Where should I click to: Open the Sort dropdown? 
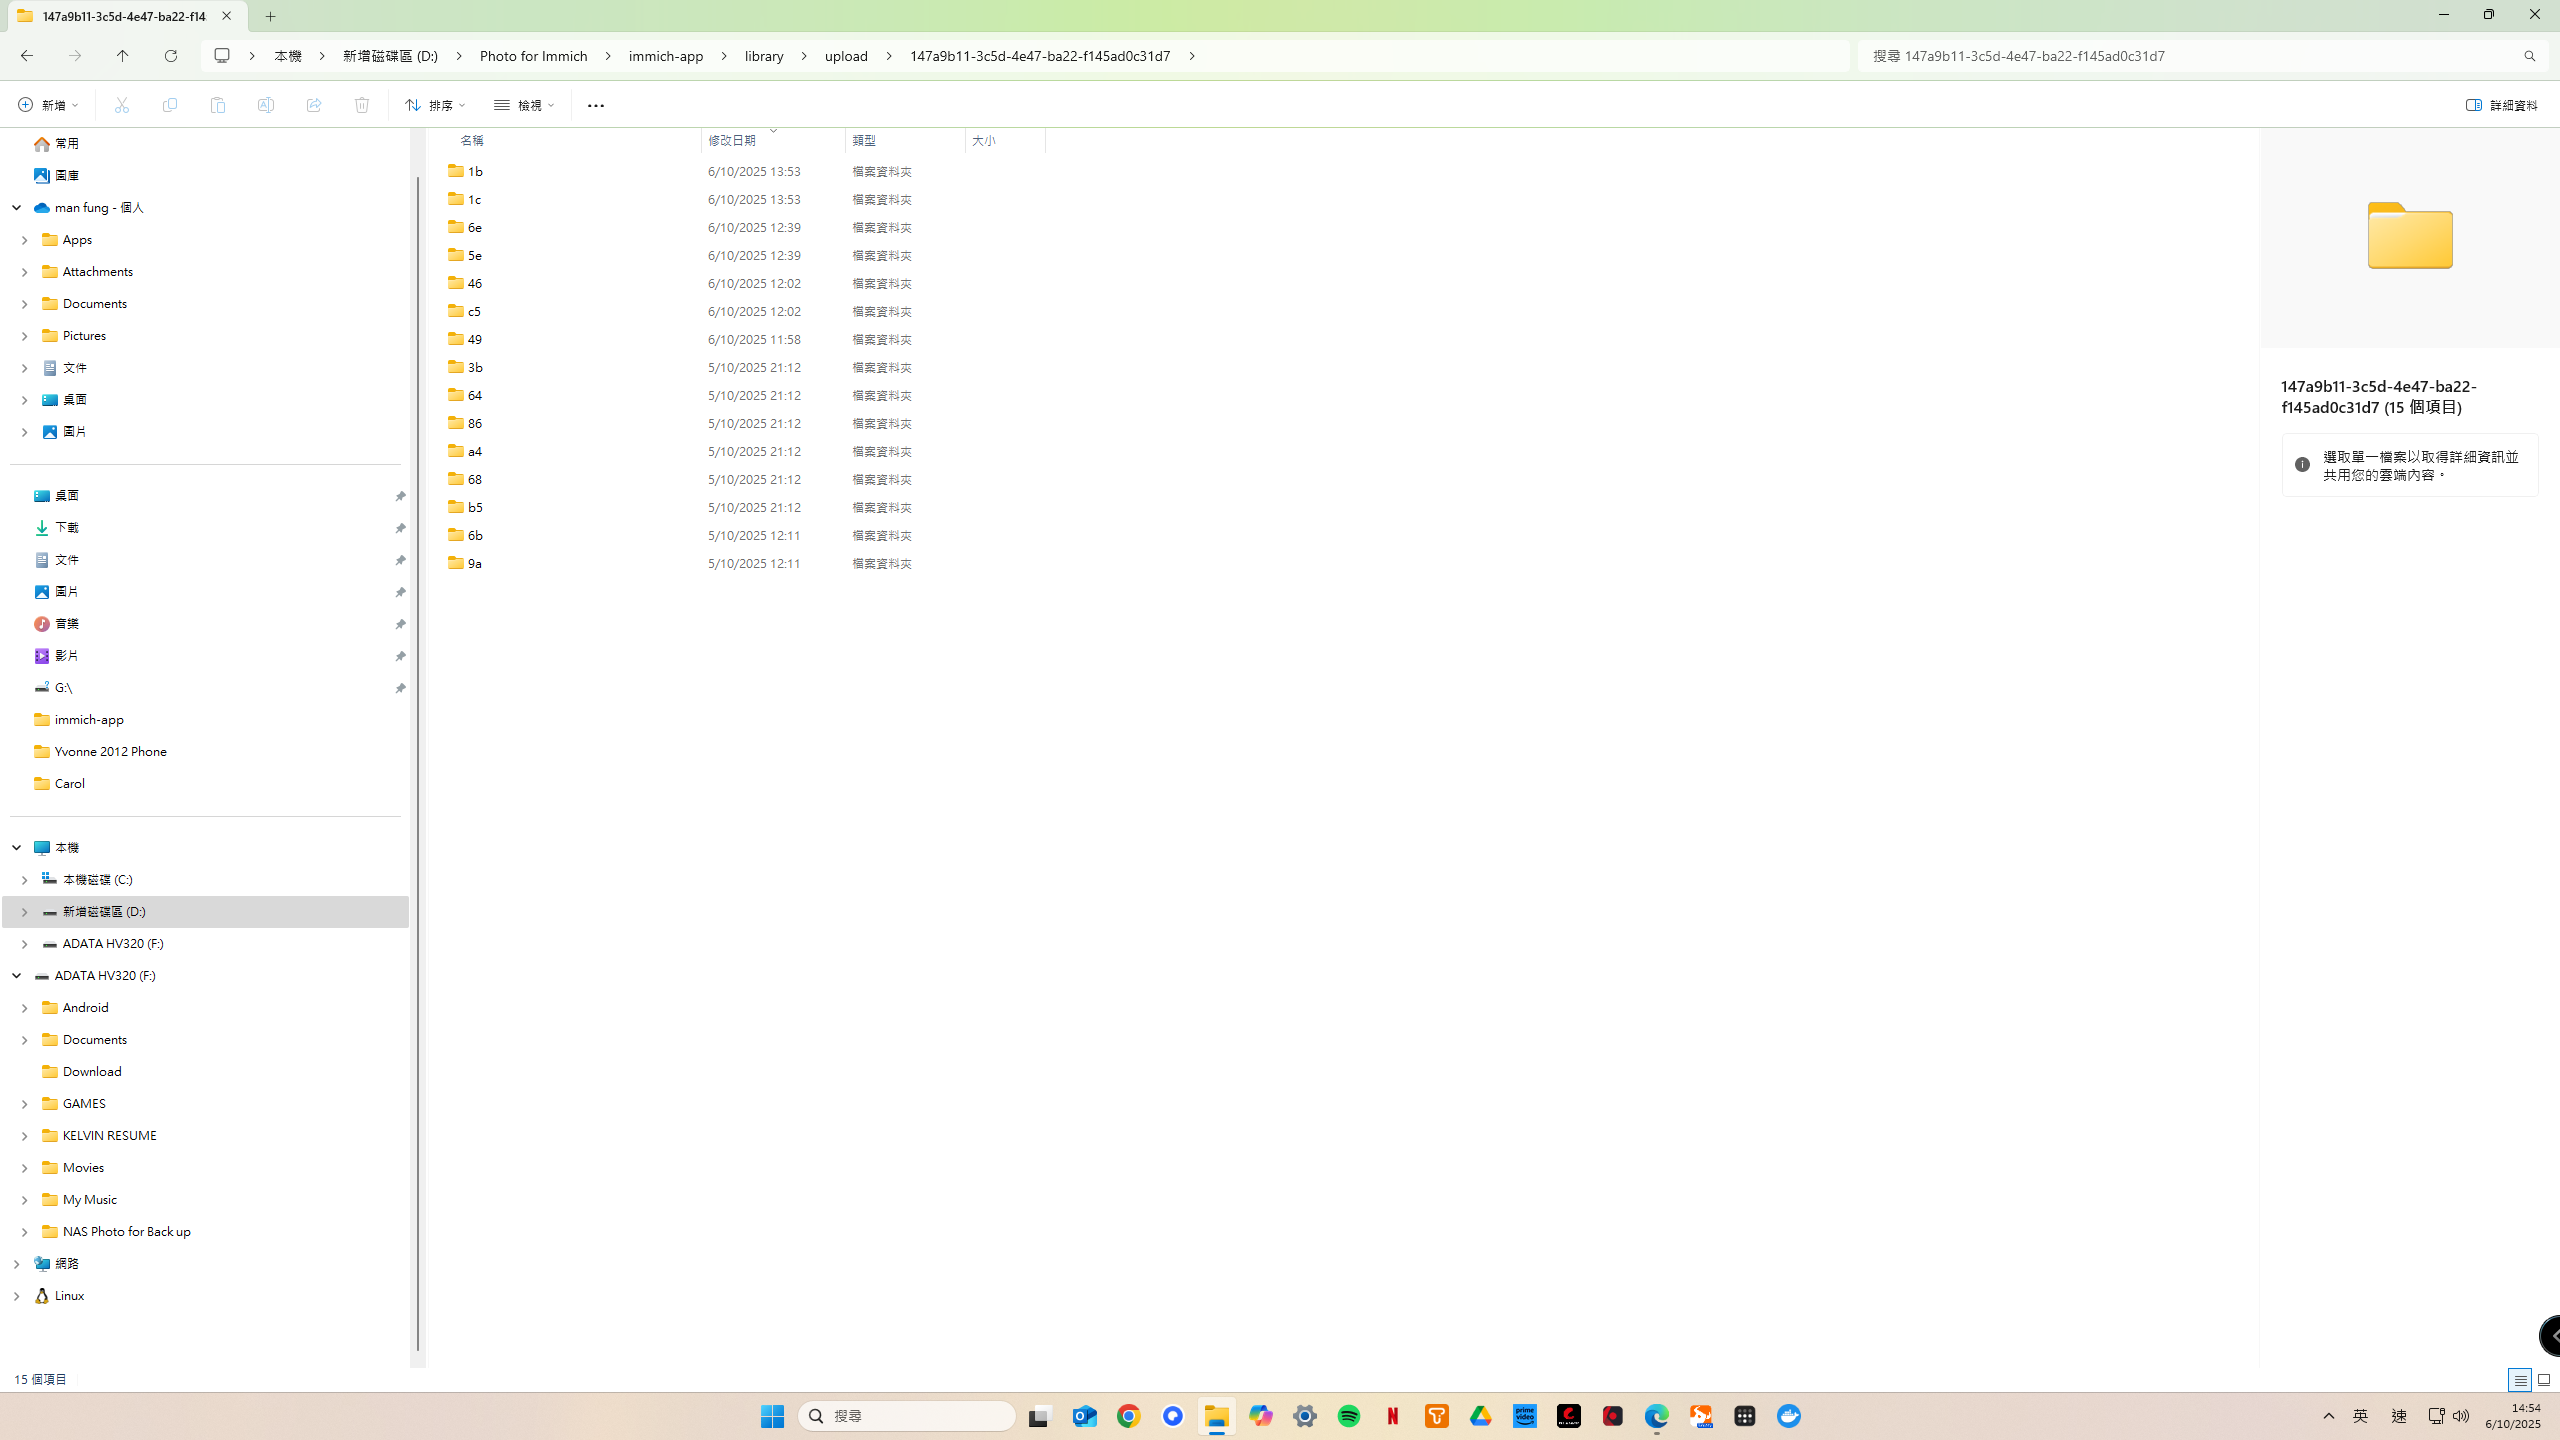(436, 105)
